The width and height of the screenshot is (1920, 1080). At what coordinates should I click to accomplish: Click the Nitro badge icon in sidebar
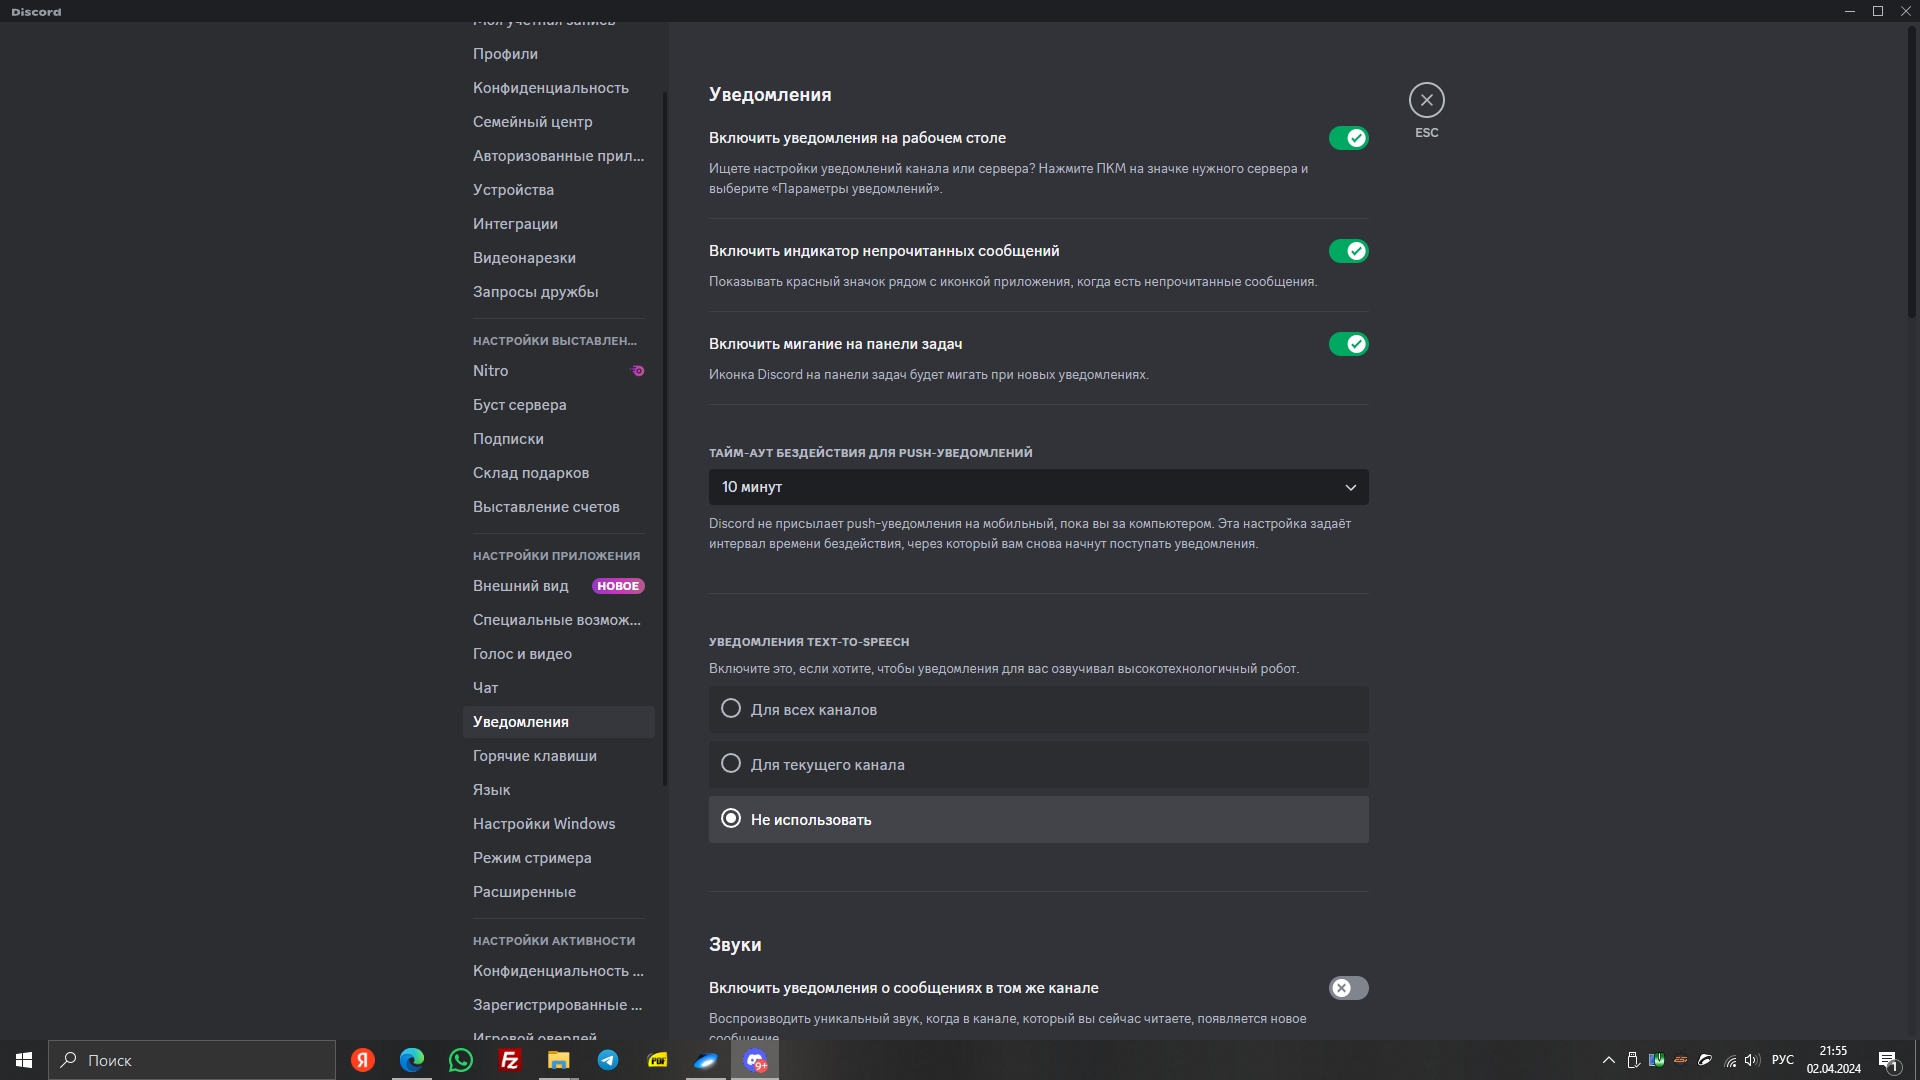[x=637, y=371]
